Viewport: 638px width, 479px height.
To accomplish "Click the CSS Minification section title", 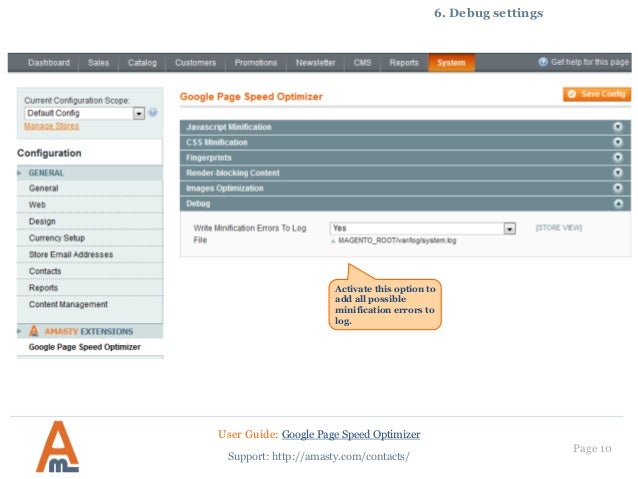I will [x=217, y=142].
